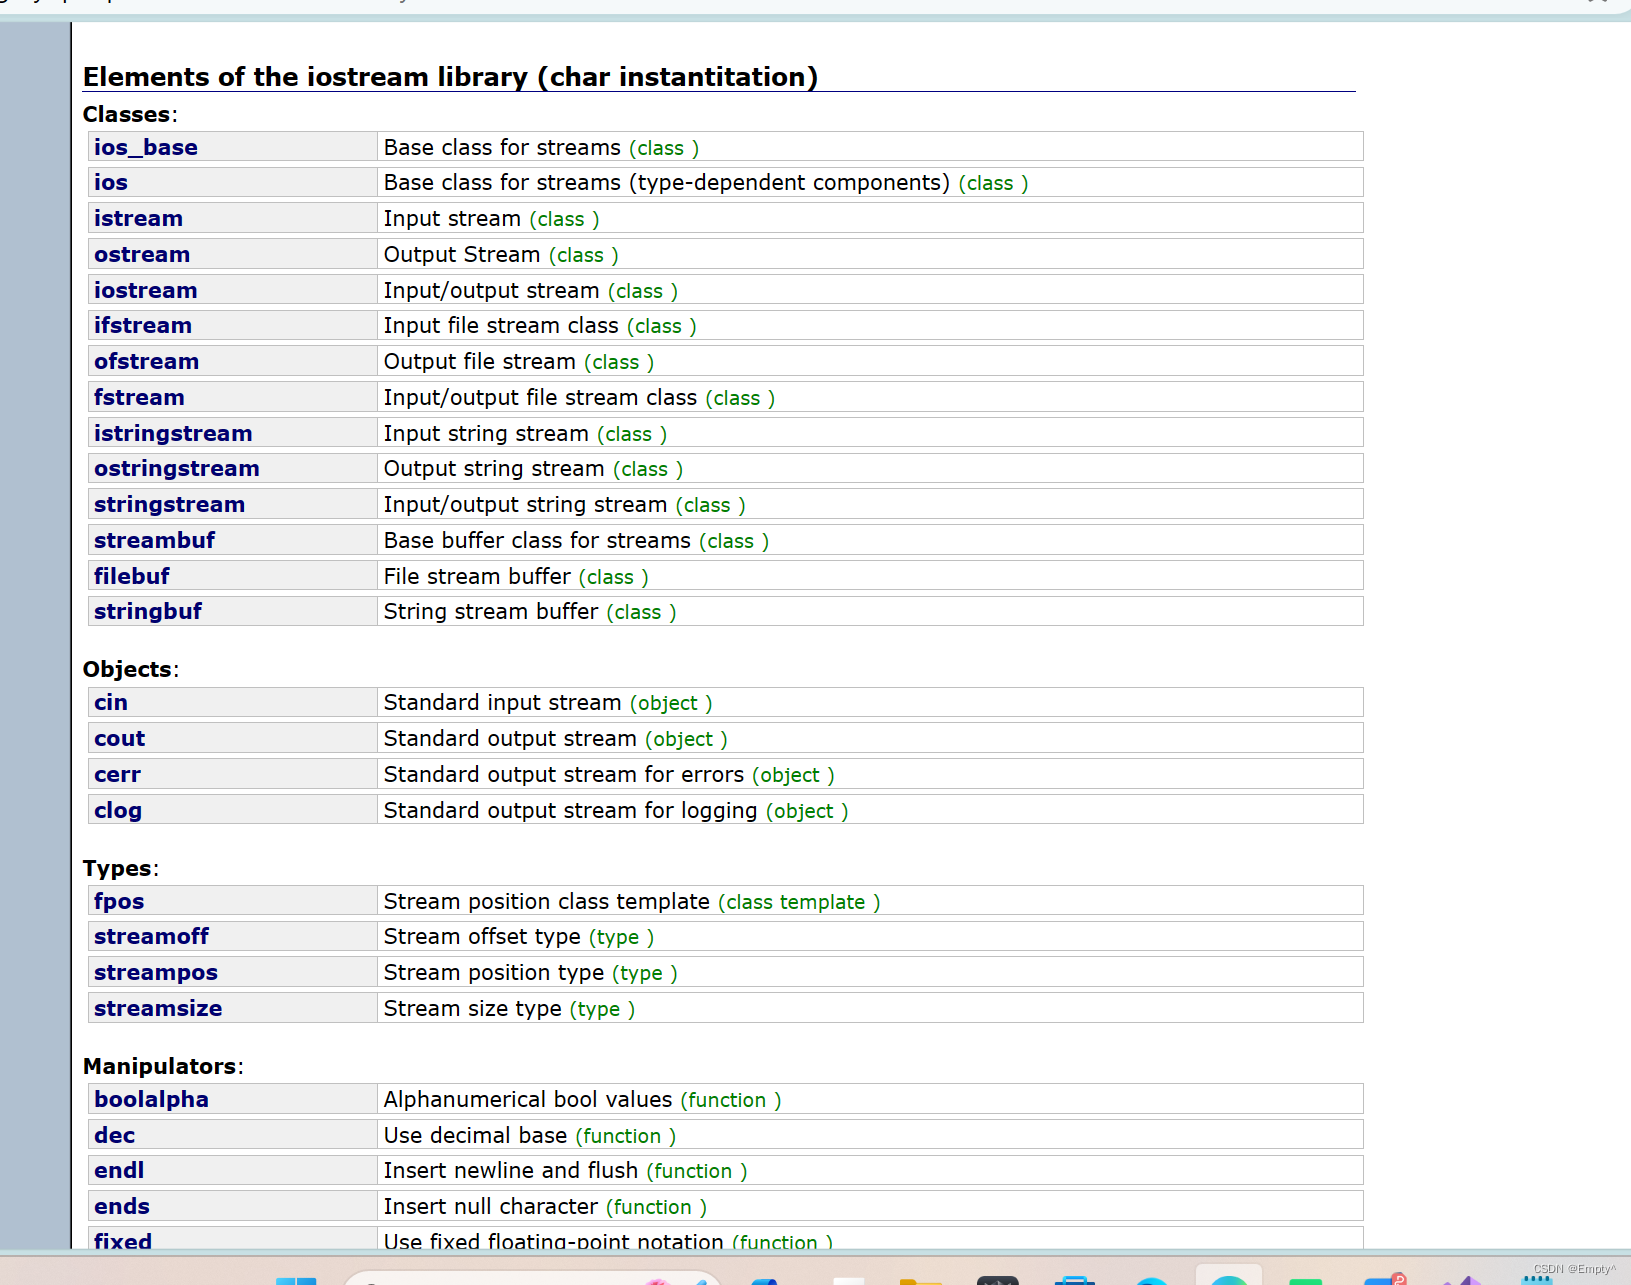Open the ends manipulator link

pos(122,1206)
